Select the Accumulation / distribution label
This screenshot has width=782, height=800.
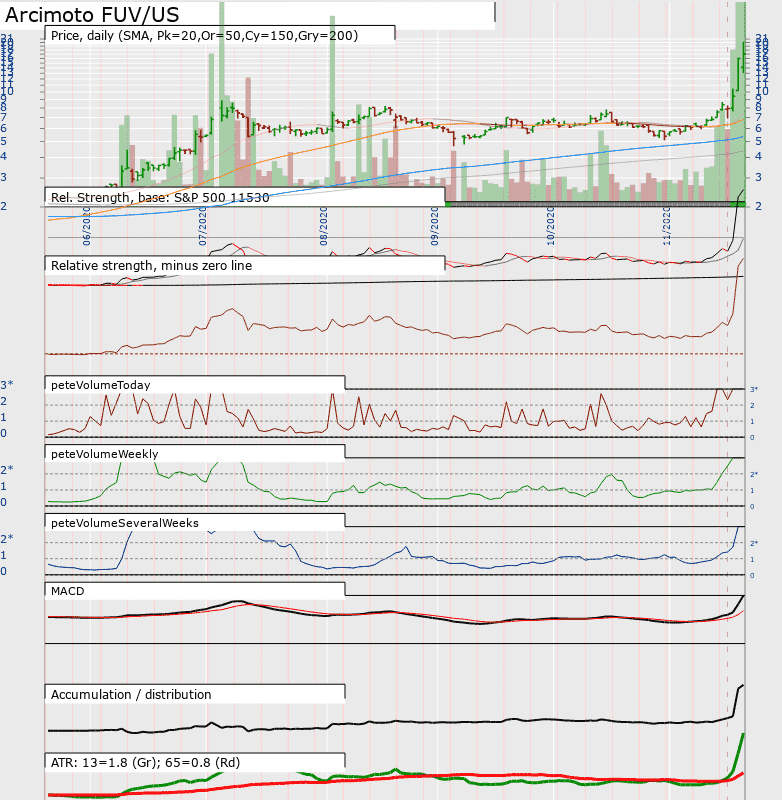tap(131, 694)
